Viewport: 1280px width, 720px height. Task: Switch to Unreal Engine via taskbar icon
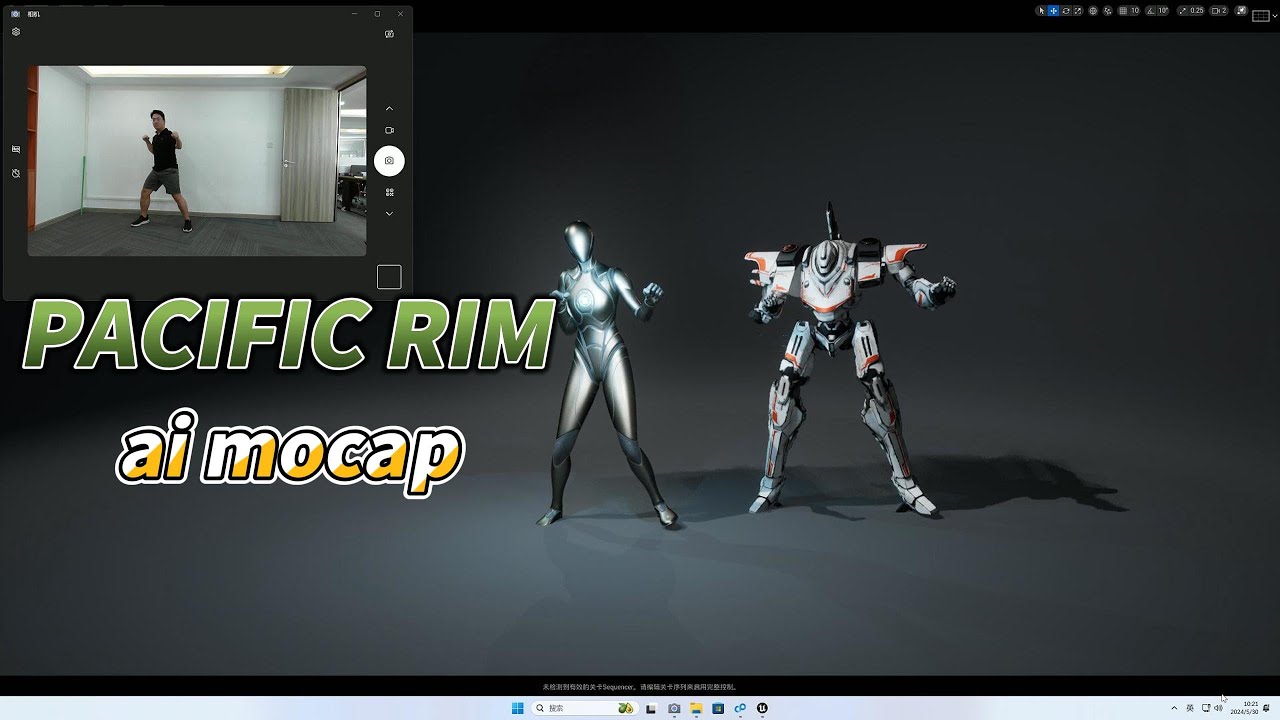point(762,708)
